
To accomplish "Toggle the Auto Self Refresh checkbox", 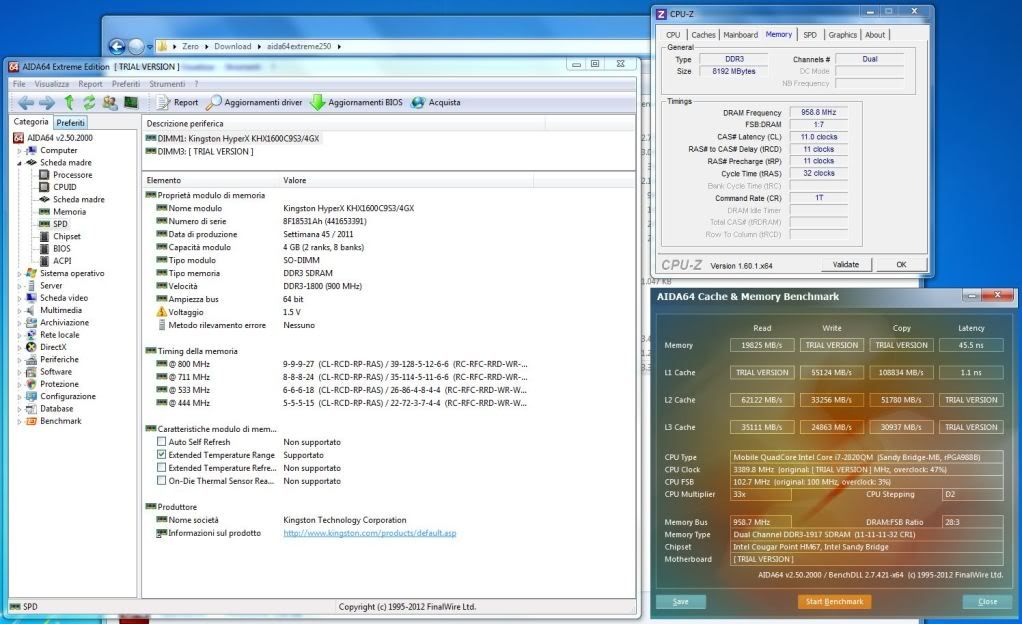I will click(x=161, y=441).
